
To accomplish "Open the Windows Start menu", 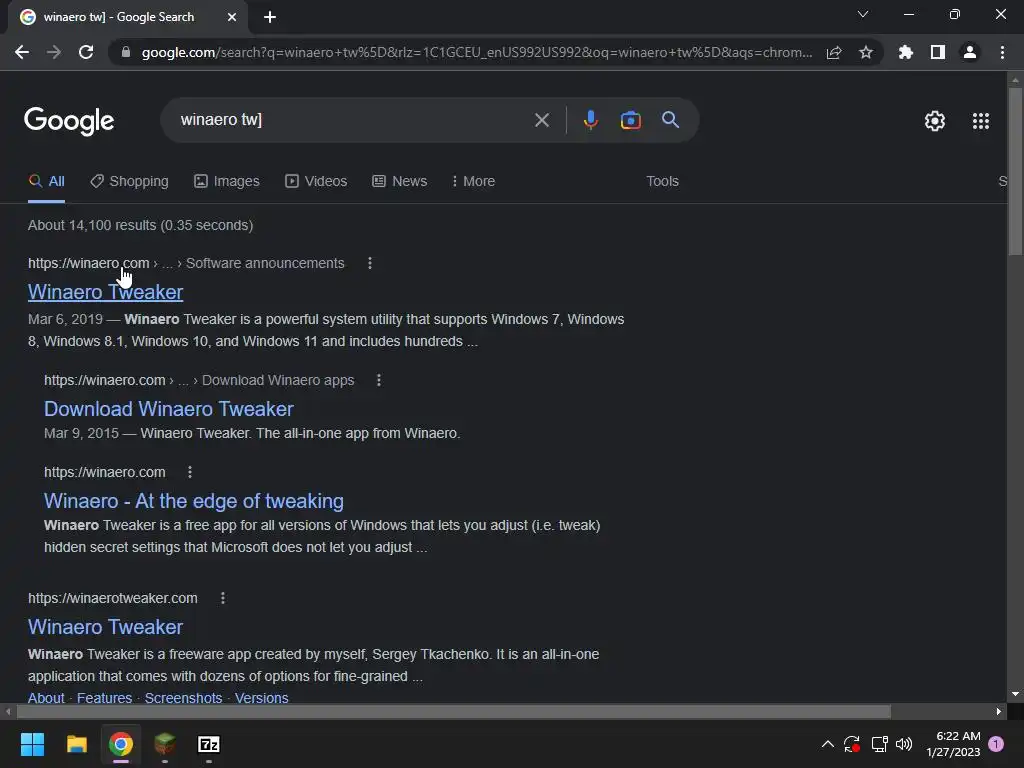I will pyautogui.click(x=32, y=744).
